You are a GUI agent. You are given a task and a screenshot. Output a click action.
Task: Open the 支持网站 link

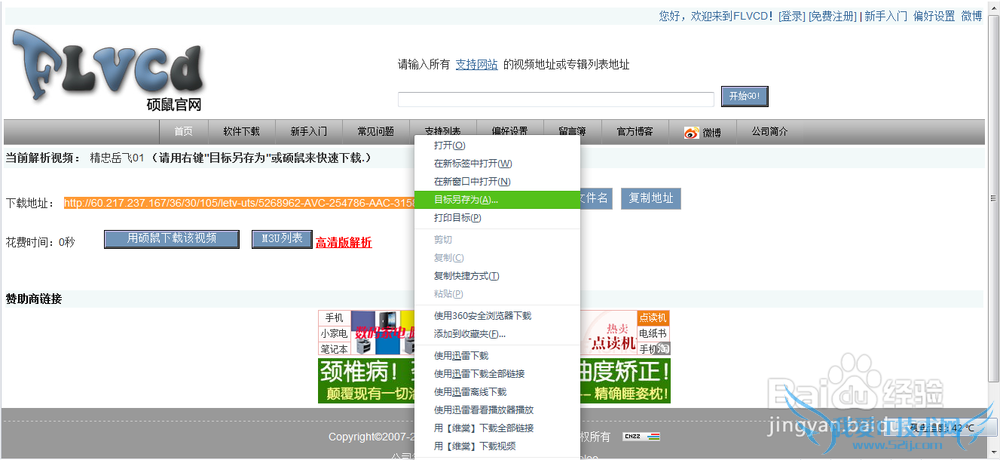[x=476, y=64]
